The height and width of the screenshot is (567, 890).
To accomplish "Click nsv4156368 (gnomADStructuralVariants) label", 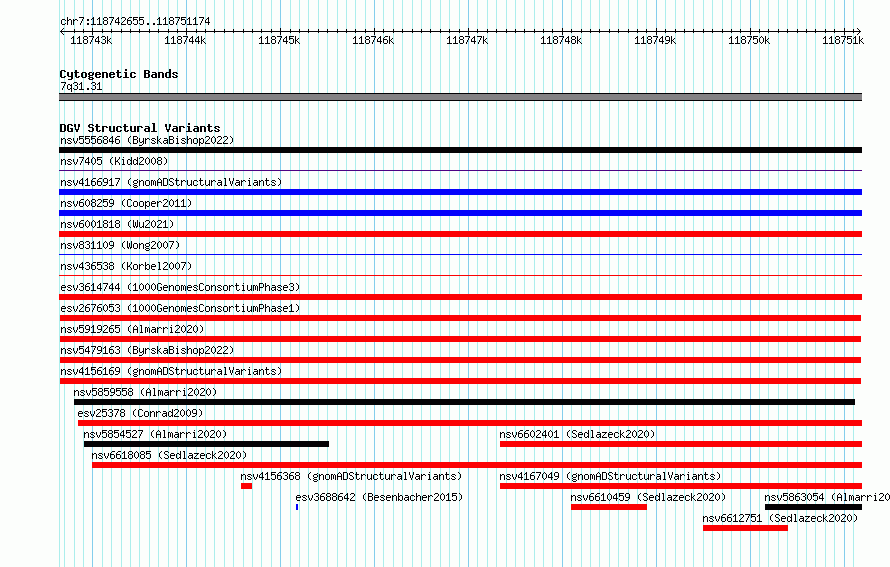I will pos(351,476).
